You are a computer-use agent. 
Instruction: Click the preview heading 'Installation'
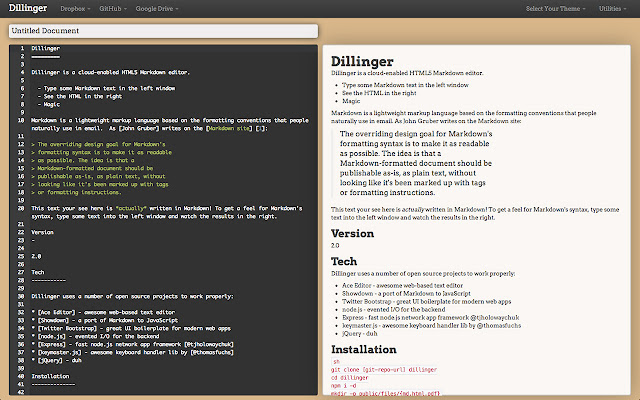(364, 349)
